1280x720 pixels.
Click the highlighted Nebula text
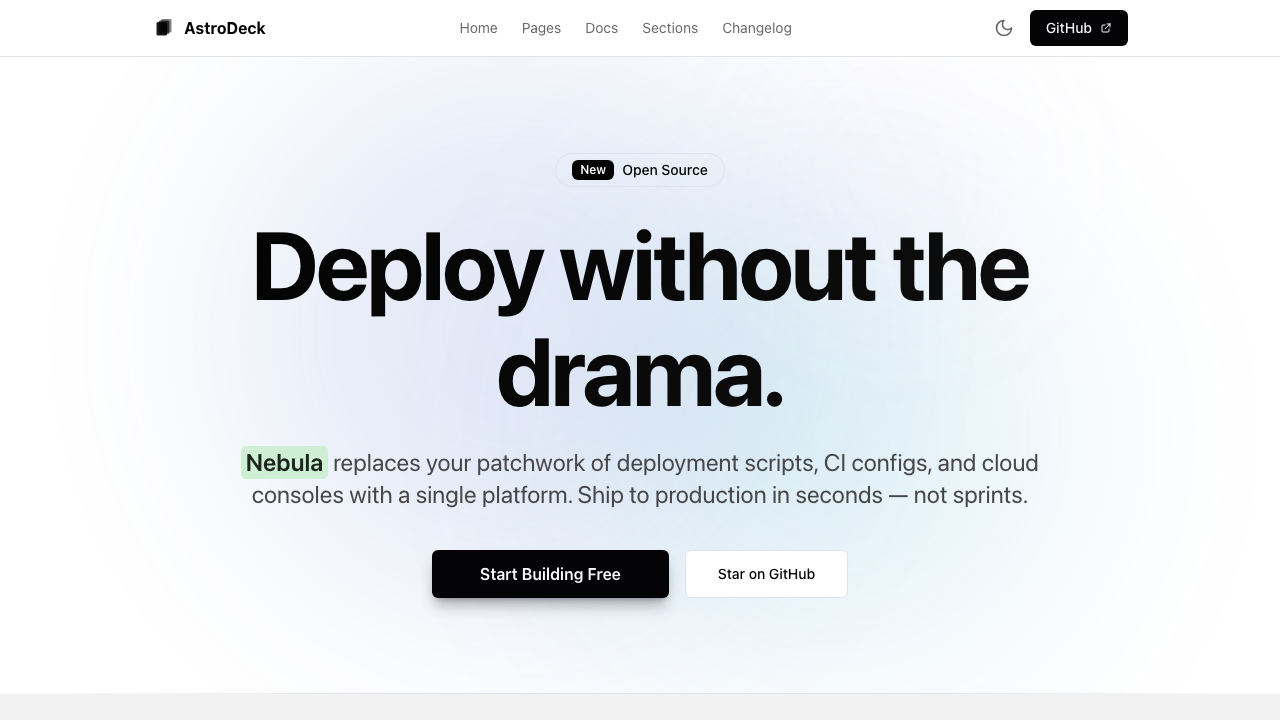point(284,463)
